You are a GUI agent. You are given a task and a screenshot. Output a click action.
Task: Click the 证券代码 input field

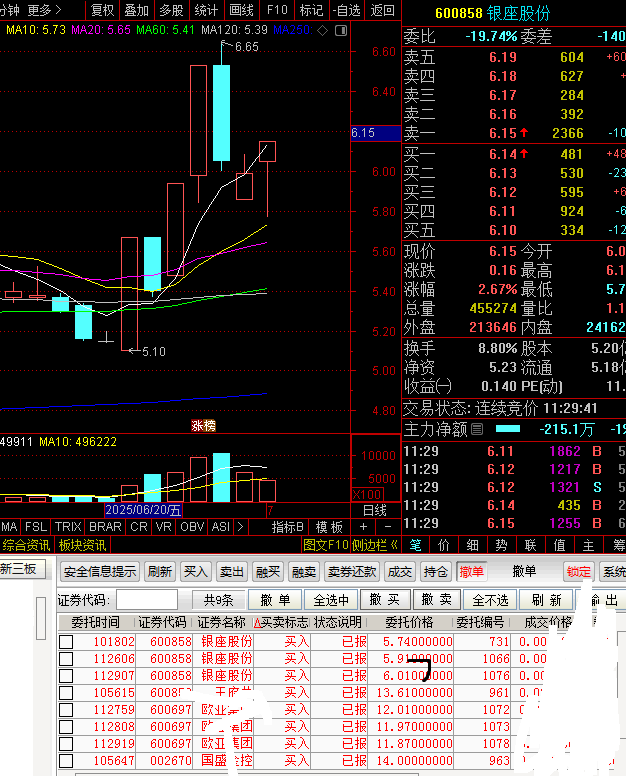147,600
